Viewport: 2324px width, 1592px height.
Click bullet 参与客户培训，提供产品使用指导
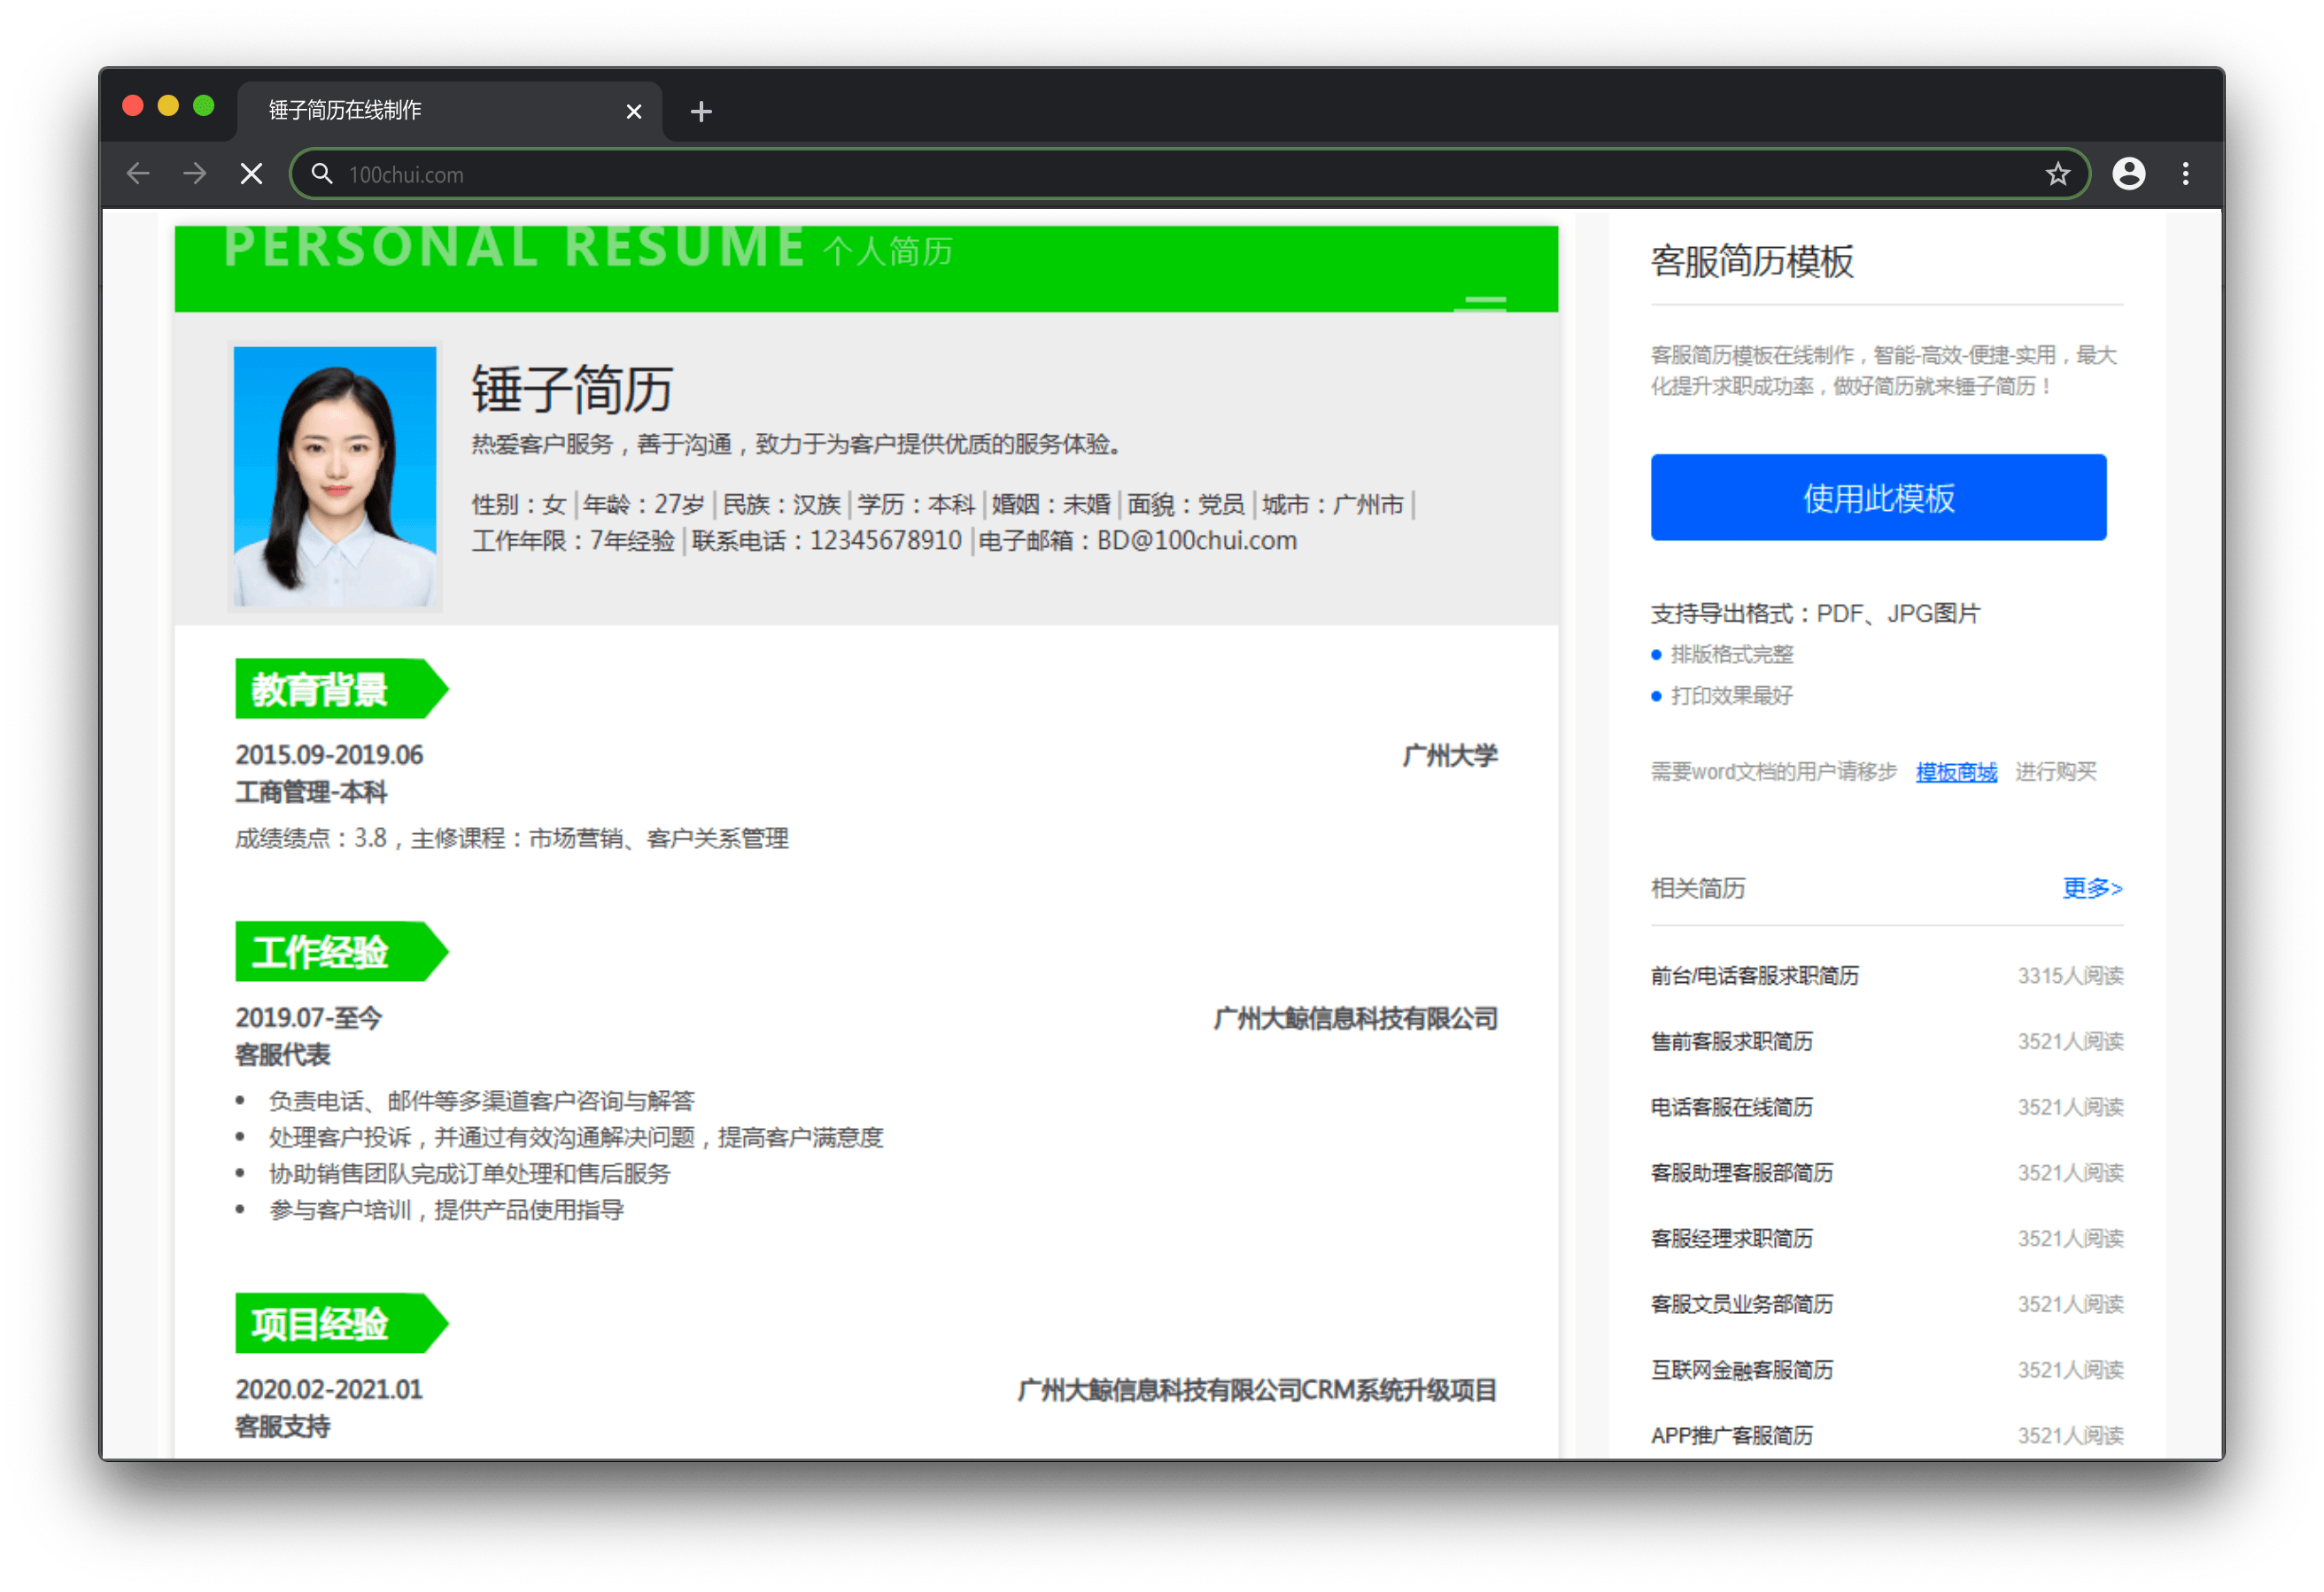pos(446,1210)
